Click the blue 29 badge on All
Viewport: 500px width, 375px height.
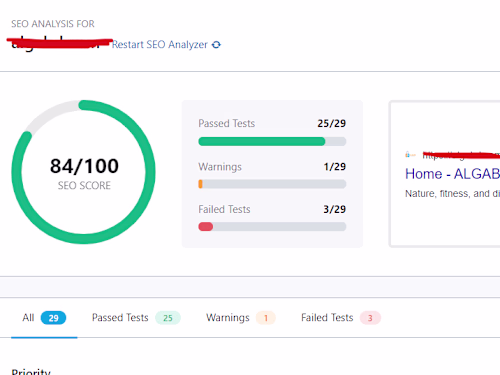(x=53, y=318)
